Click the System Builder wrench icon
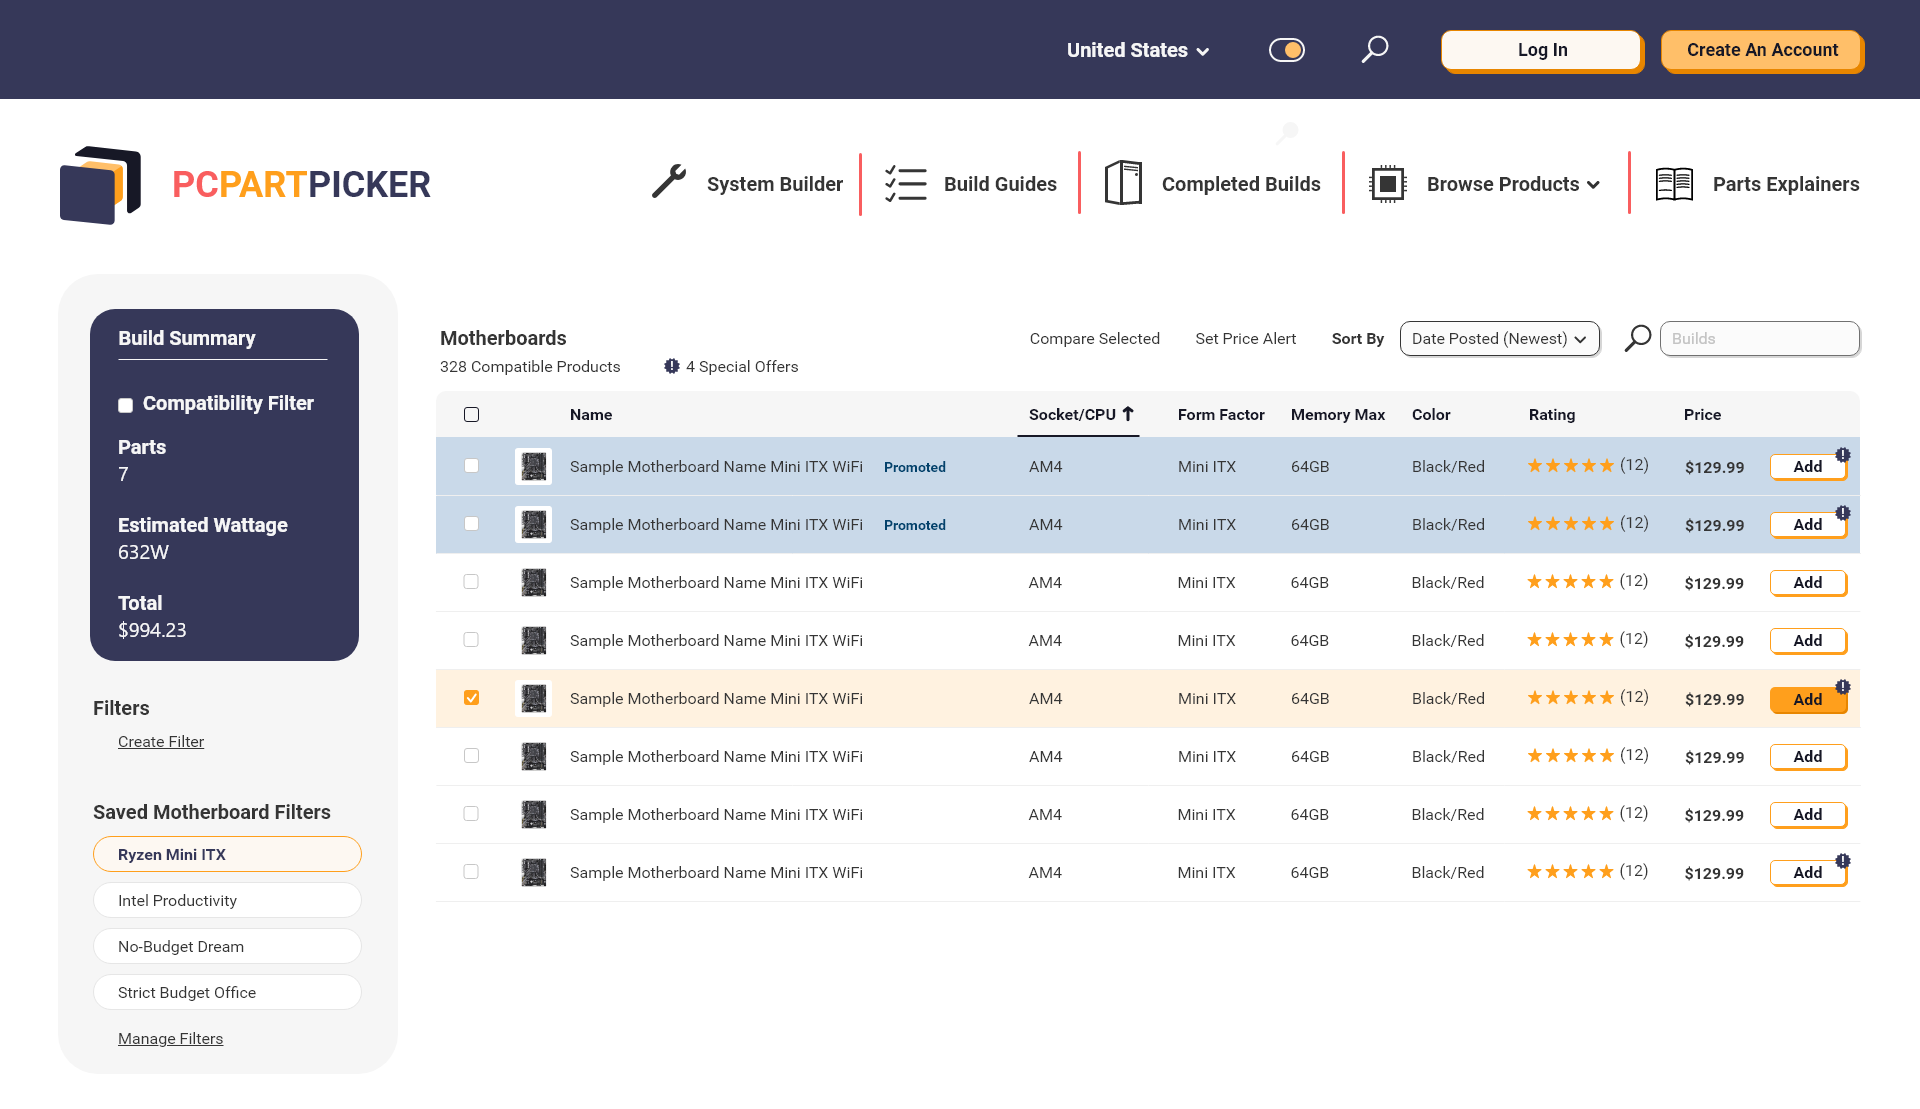Screen dimensions: 1920x1109 pyautogui.click(x=669, y=182)
